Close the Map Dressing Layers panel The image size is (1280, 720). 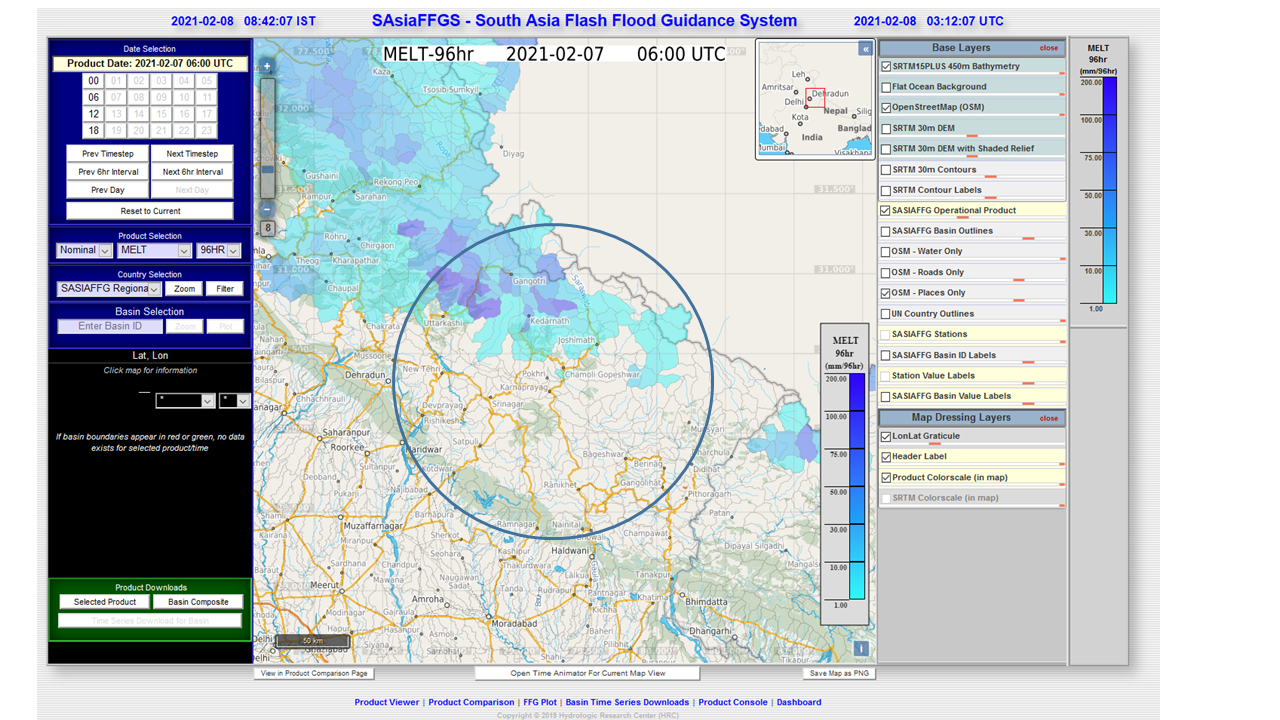(x=1047, y=418)
